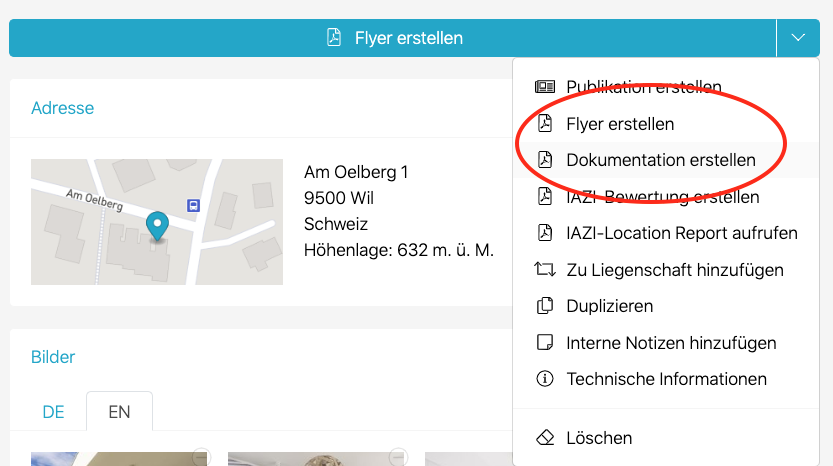Click the eraser icon next to Löschen
The height and width of the screenshot is (466, 833).
tap(545, 438)
